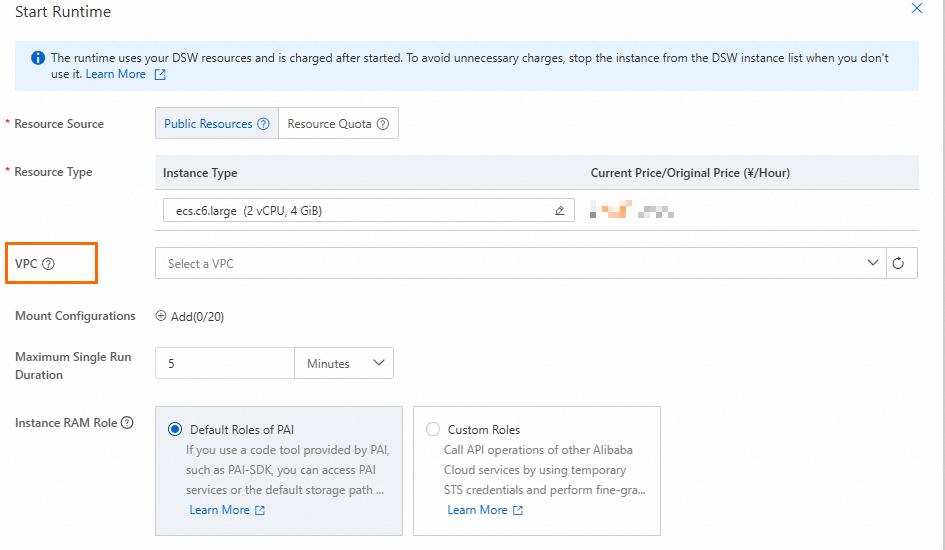Click the edit pencil icon for instance type
Viewport: 945px width, 550px height.
pos(559,211)
